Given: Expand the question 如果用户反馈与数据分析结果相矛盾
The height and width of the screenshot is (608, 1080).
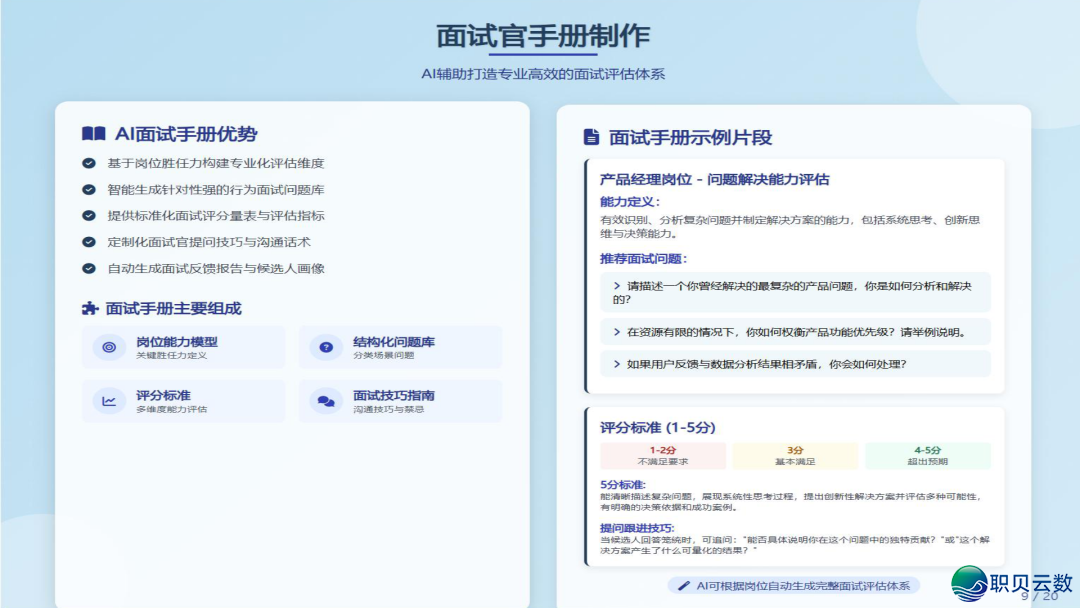Looking at the screenshot, I should click(x=795, y=364).
